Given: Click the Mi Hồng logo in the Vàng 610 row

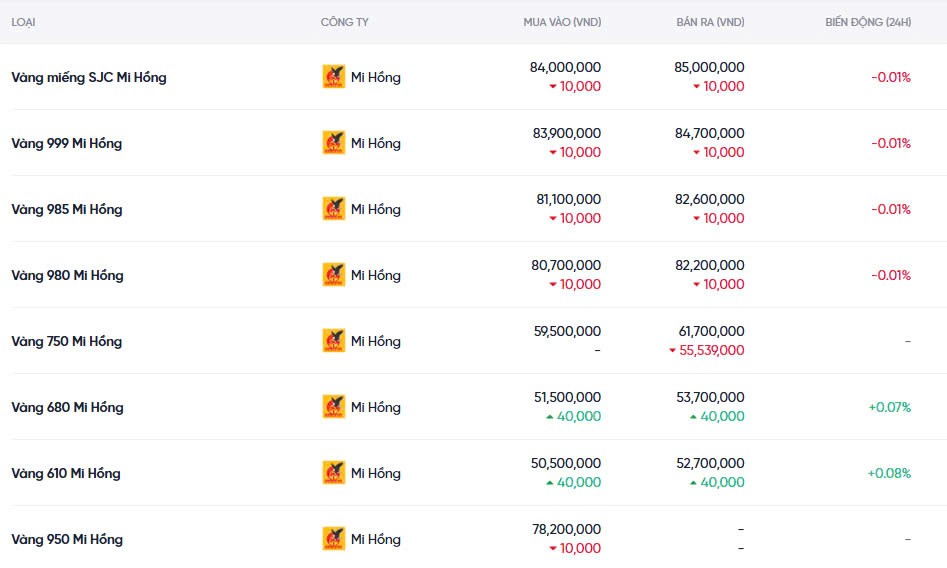Looking at the screenshot, I should click(x=333, y=473).
